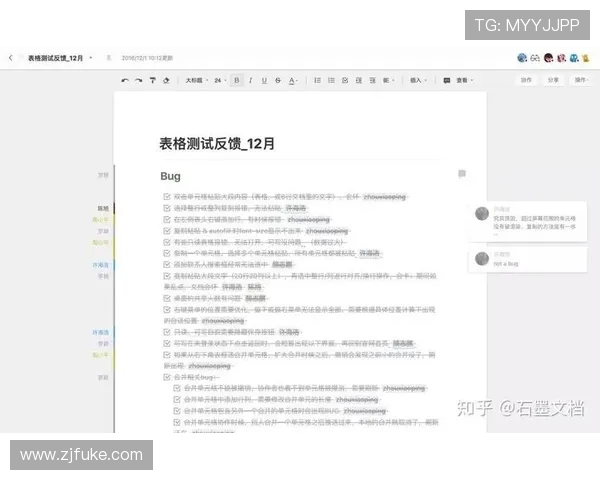Screen dimensions: 600x480
Task: Open the 插入 insert dropdown
Action: tap(418, 80)
